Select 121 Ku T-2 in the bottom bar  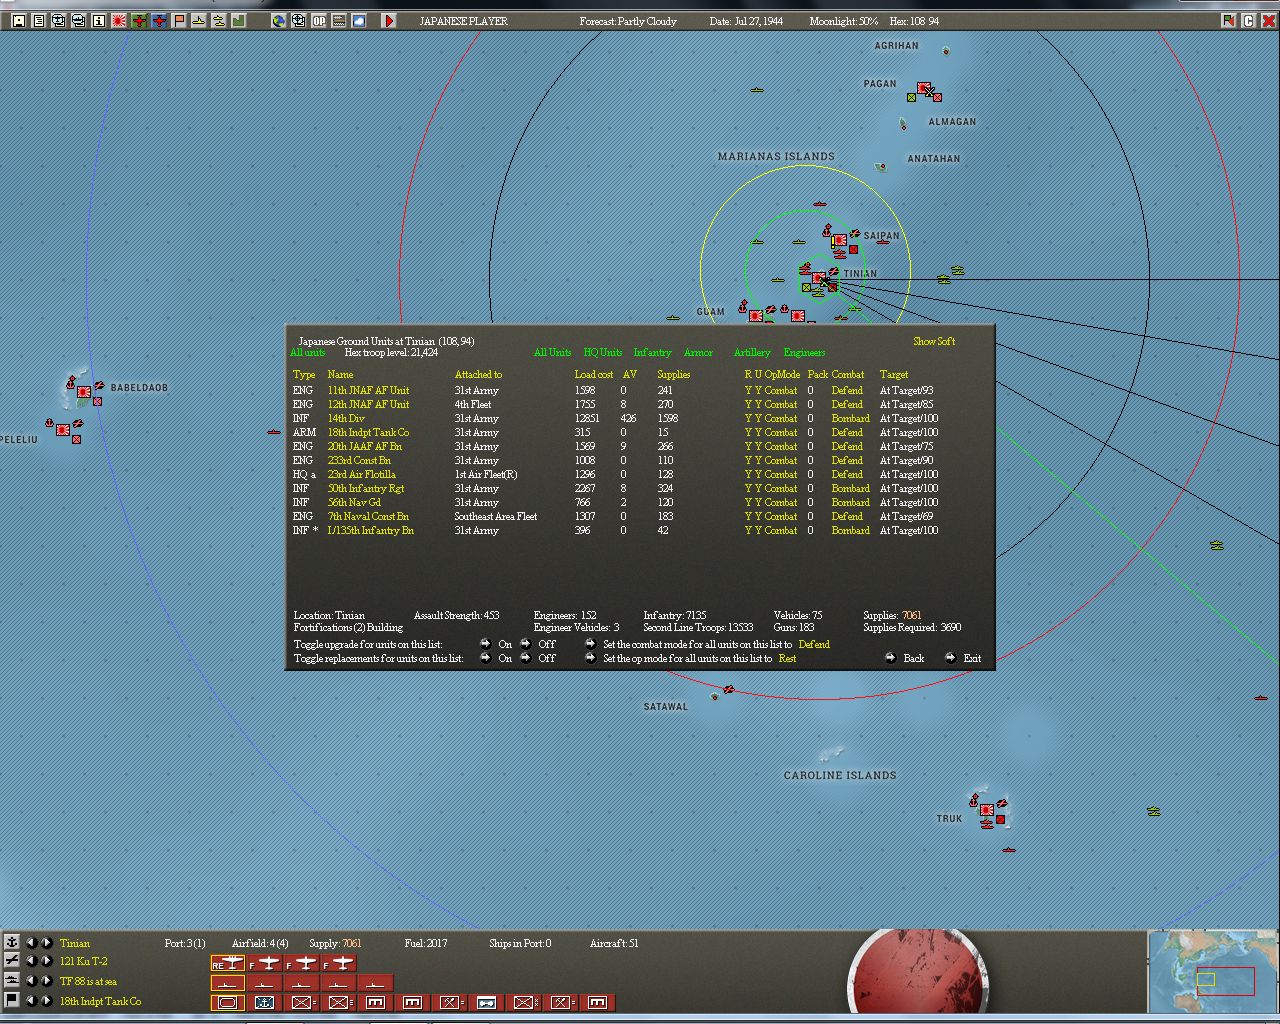[x=83, y=961]
